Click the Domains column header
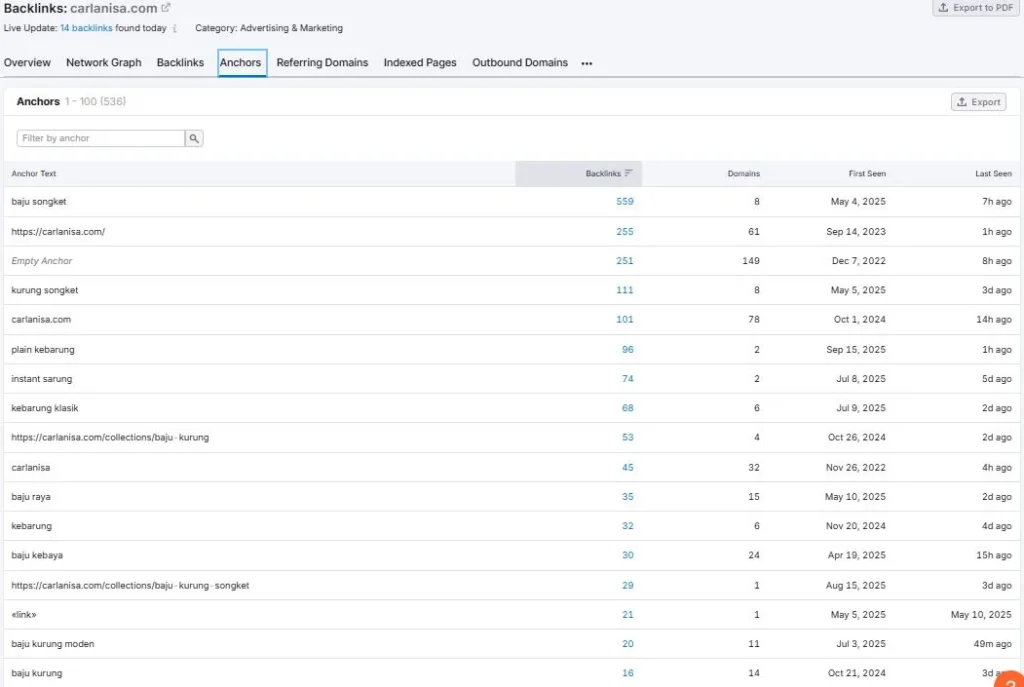 pos(744,173)
